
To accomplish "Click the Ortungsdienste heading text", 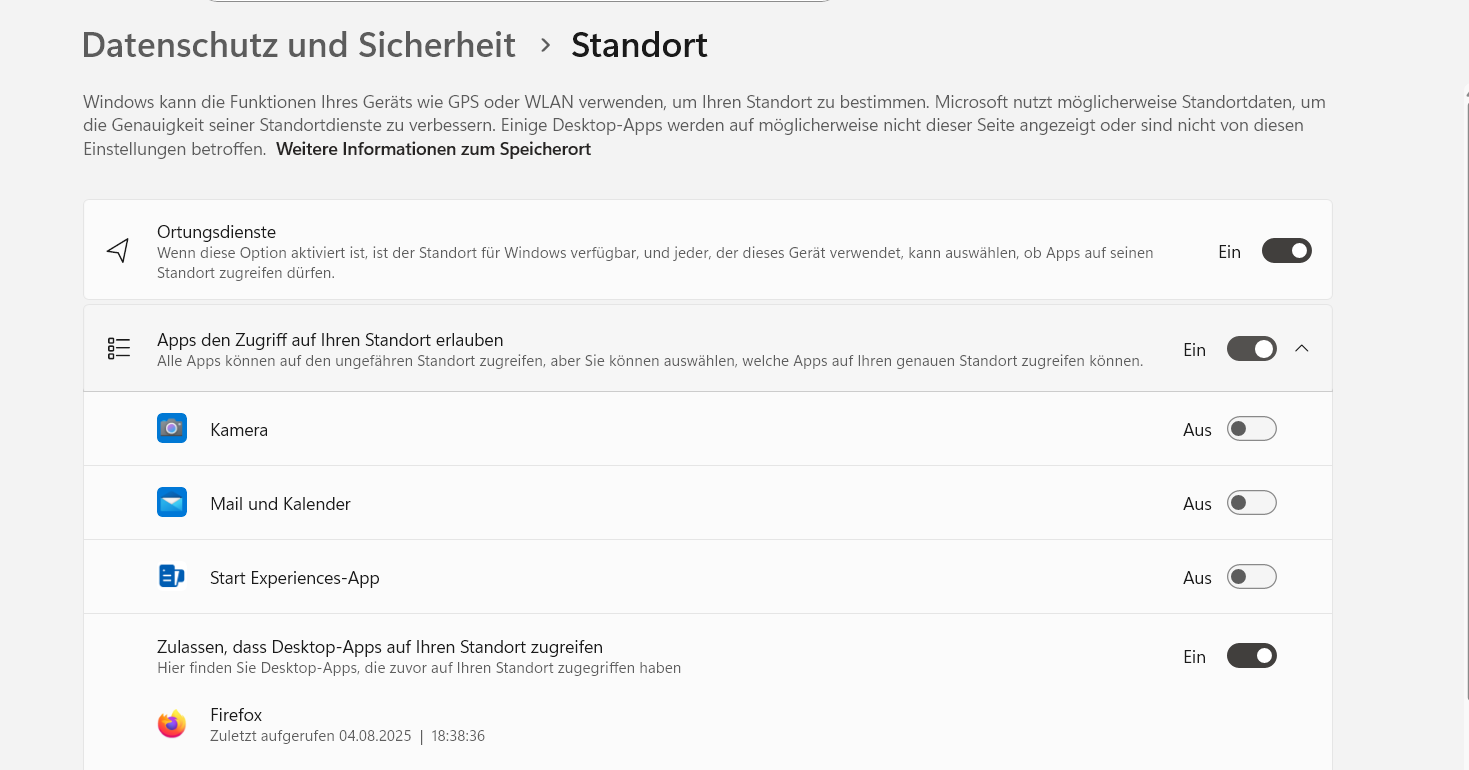I will pyautogui.click(x=216, y=232).
